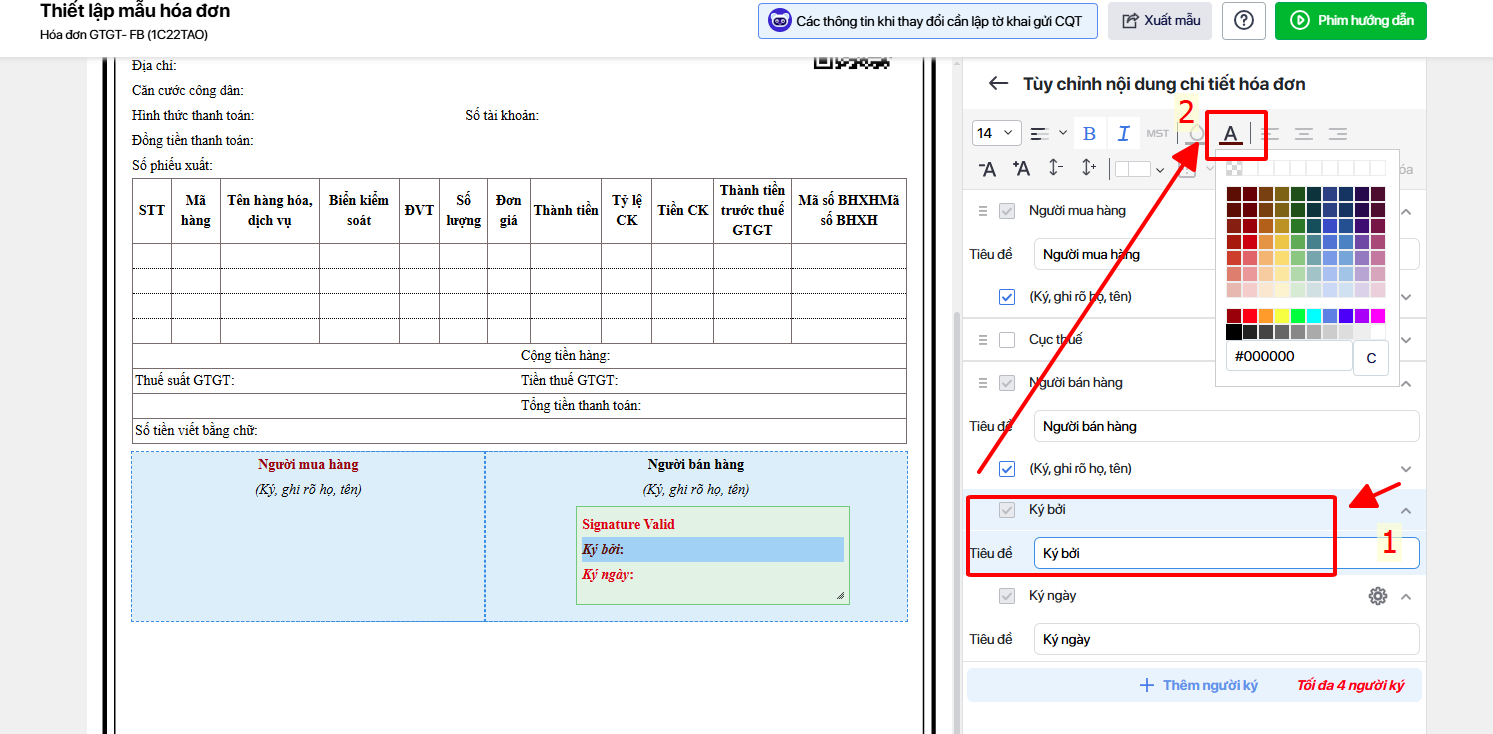Viewport: 1493px width, 734px height.
Task: Click the Xuất mẫu export button
Action: coord(1160,21)
